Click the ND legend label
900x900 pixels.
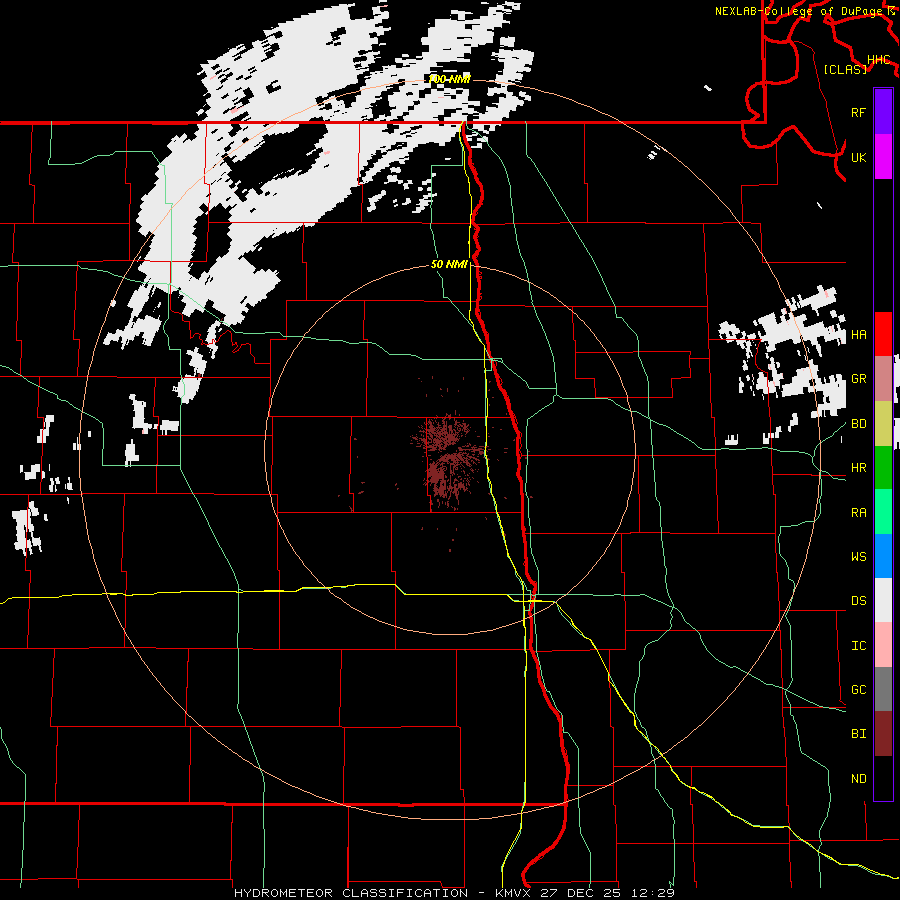[859, 779]
